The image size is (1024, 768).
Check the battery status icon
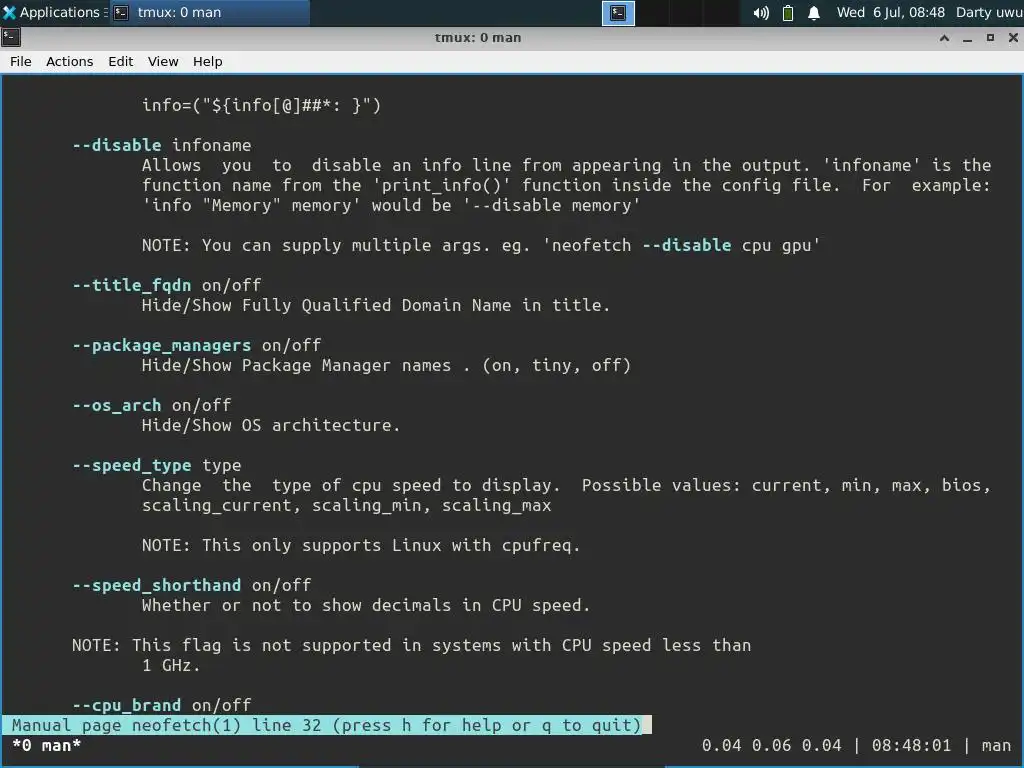click(788, 12)
